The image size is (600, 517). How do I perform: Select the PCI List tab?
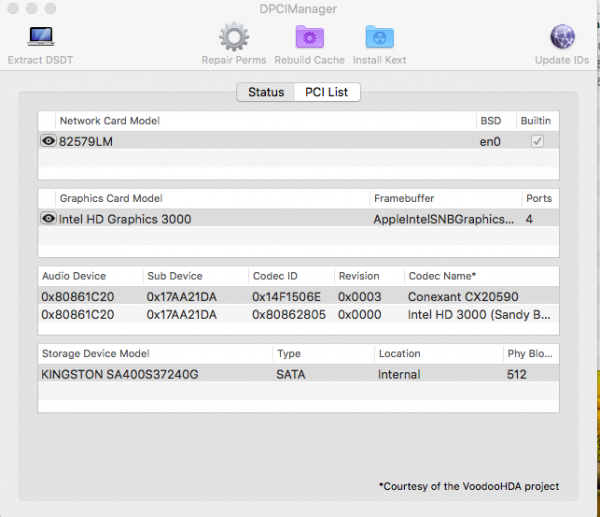[x=326, y=92]
